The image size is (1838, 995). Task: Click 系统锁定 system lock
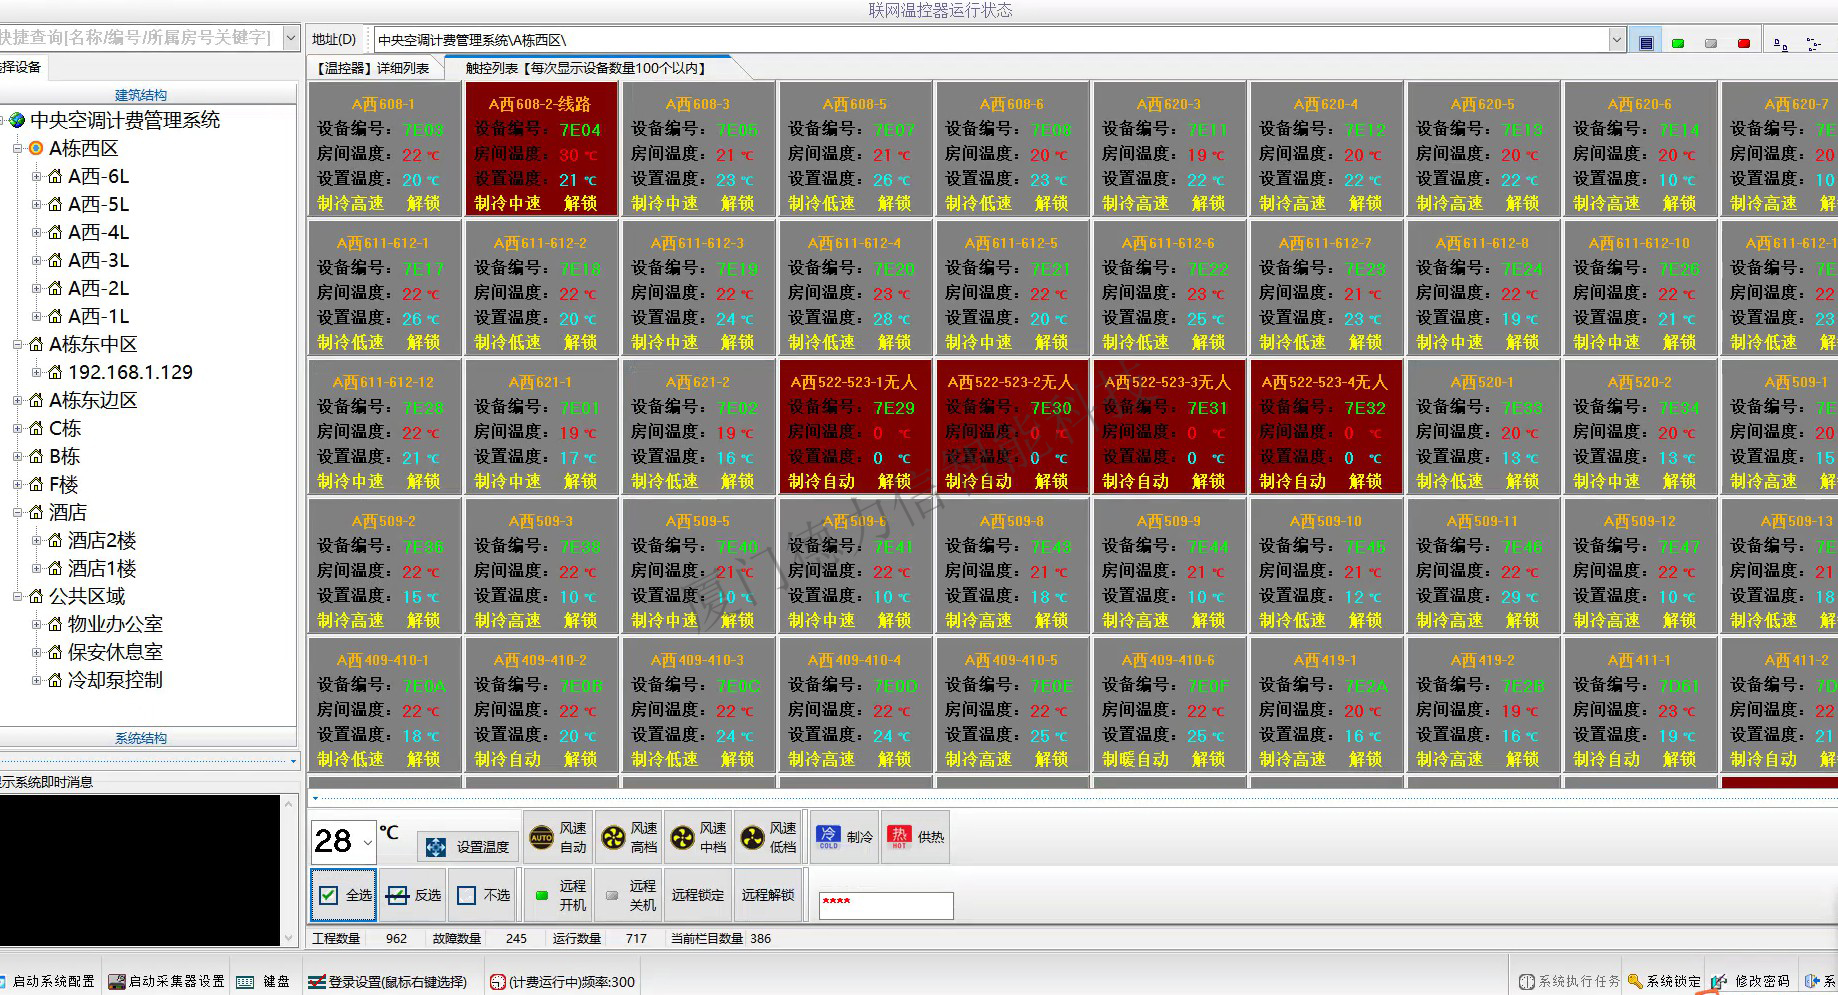point(1664,982)
